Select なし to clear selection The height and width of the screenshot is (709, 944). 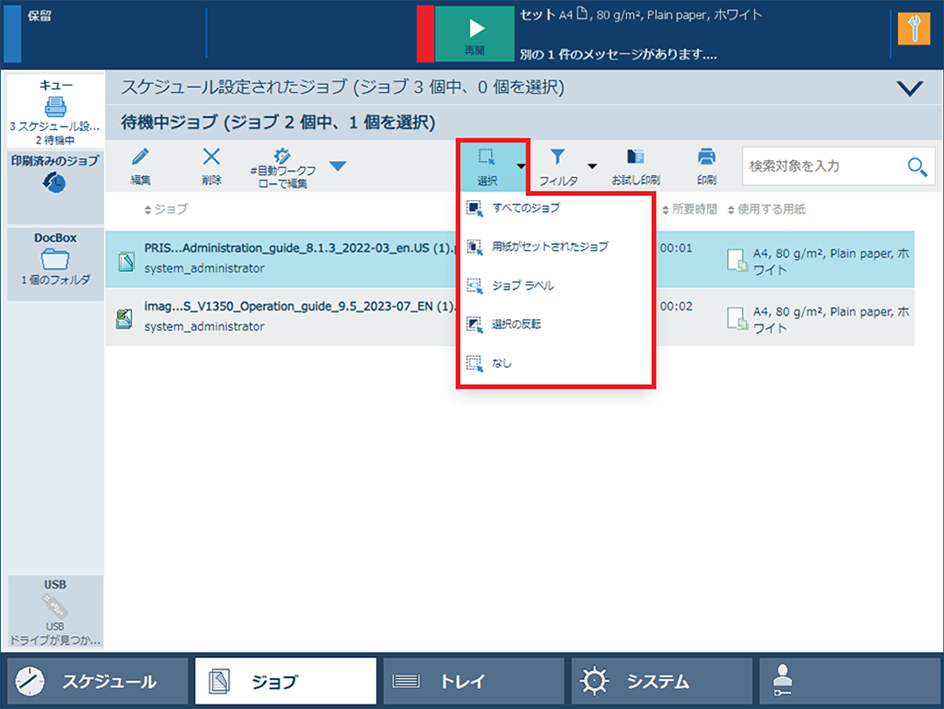501,364
